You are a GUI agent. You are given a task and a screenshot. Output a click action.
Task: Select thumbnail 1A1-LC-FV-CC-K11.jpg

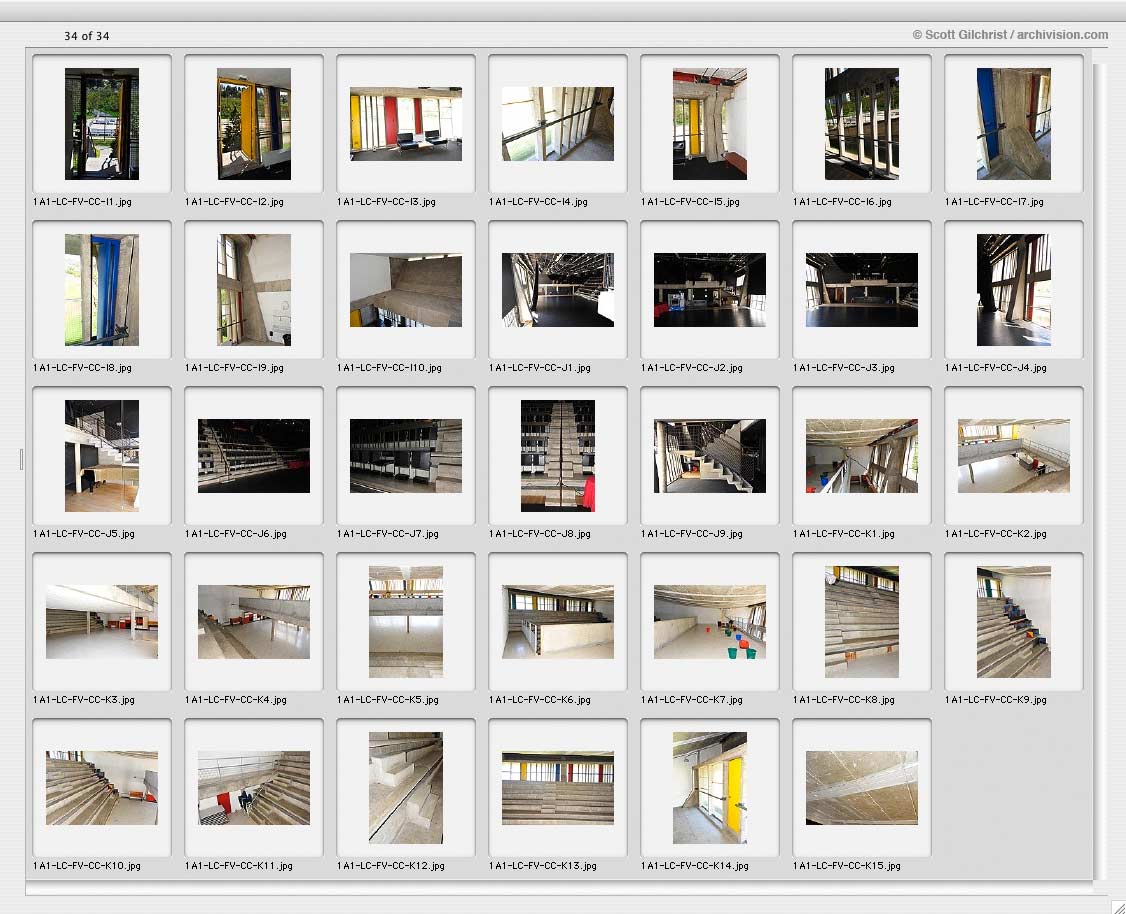click(254, 788)
